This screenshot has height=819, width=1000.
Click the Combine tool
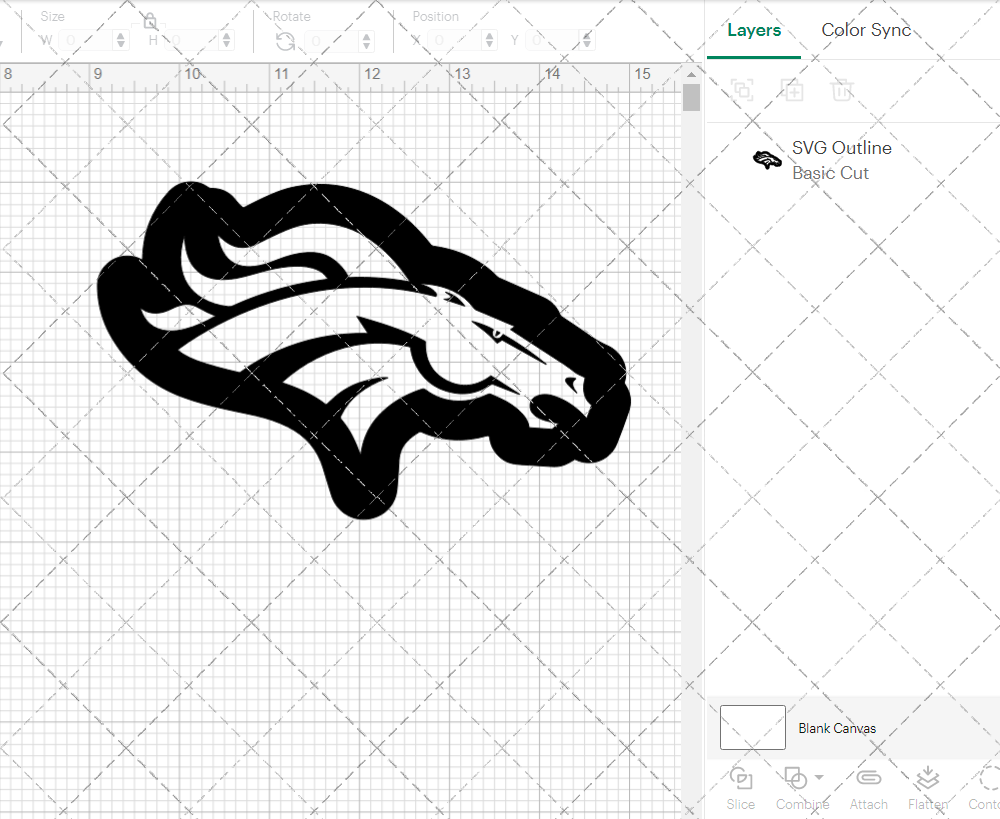pyautogui.click(x=802, y=788)
